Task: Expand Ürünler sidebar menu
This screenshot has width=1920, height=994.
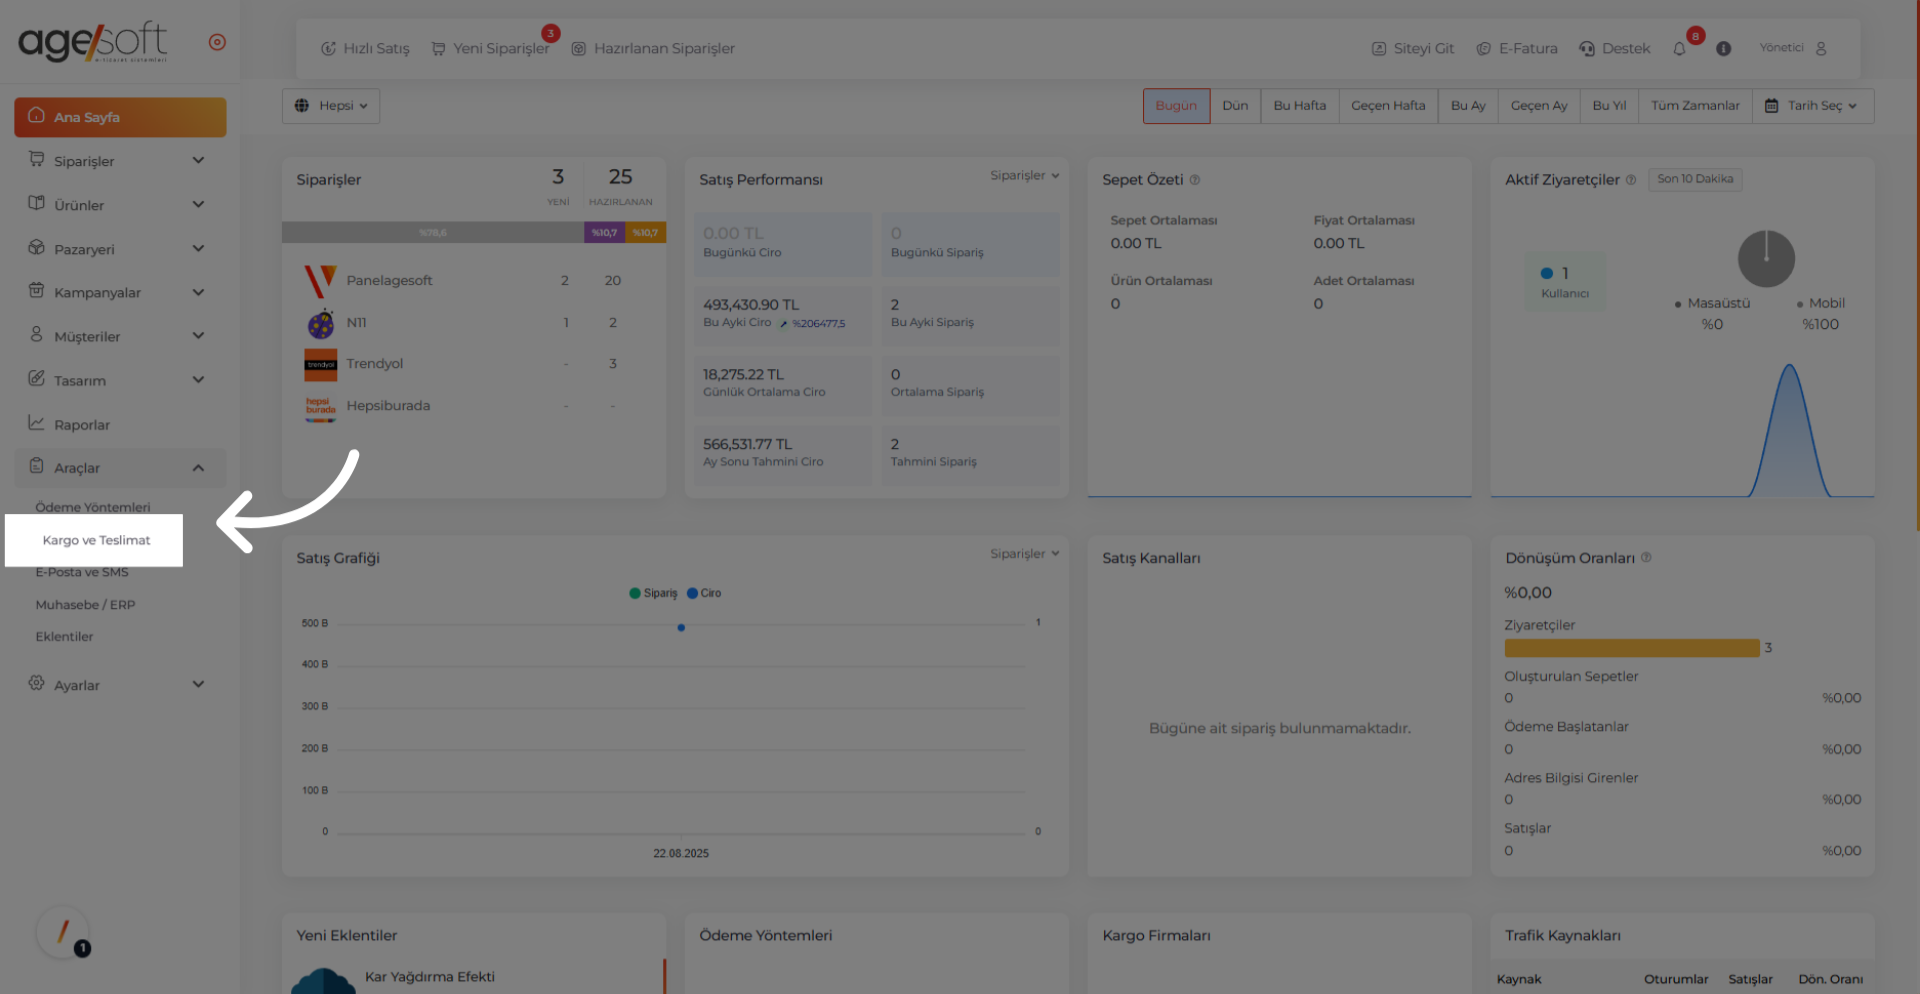Action: click(120, 205)
